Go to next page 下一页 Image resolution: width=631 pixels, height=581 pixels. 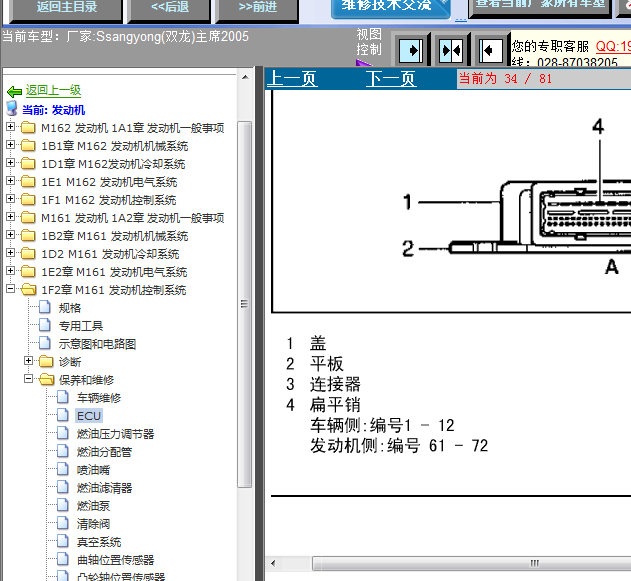pyautogui.click(x=391, y=78)
